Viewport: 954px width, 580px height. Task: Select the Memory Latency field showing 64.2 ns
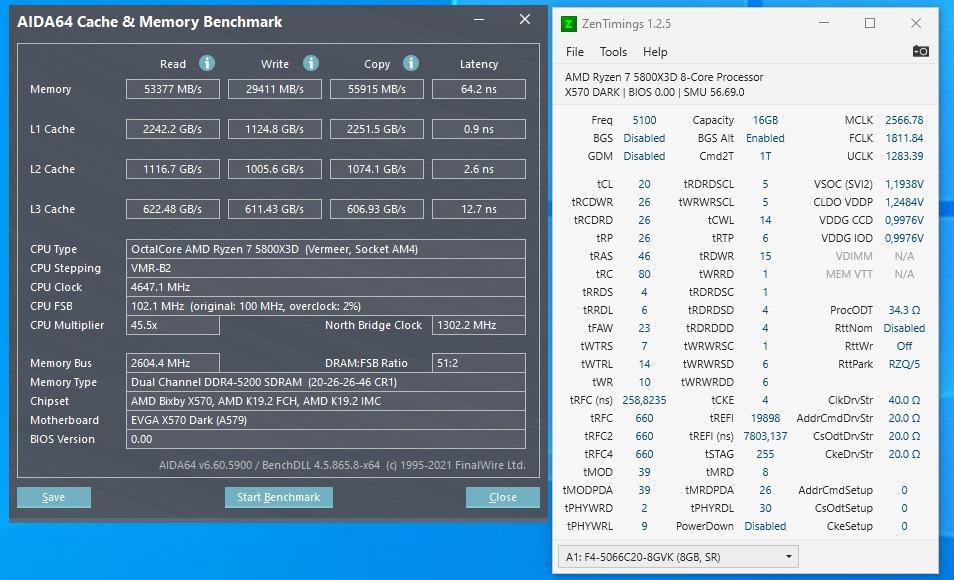(479, 89)
